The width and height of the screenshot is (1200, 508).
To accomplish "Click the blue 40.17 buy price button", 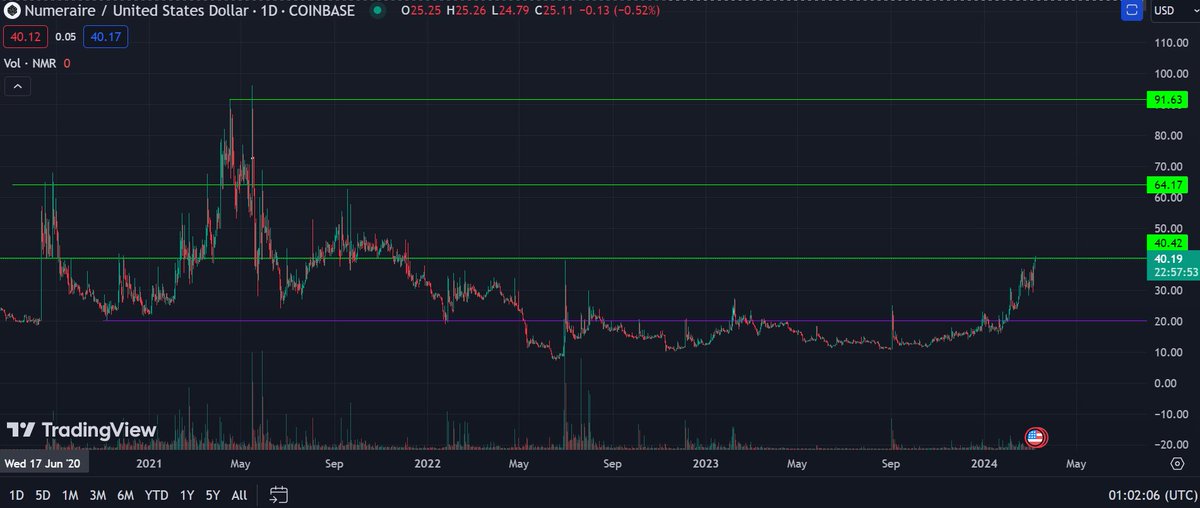I will pos(108,36).
